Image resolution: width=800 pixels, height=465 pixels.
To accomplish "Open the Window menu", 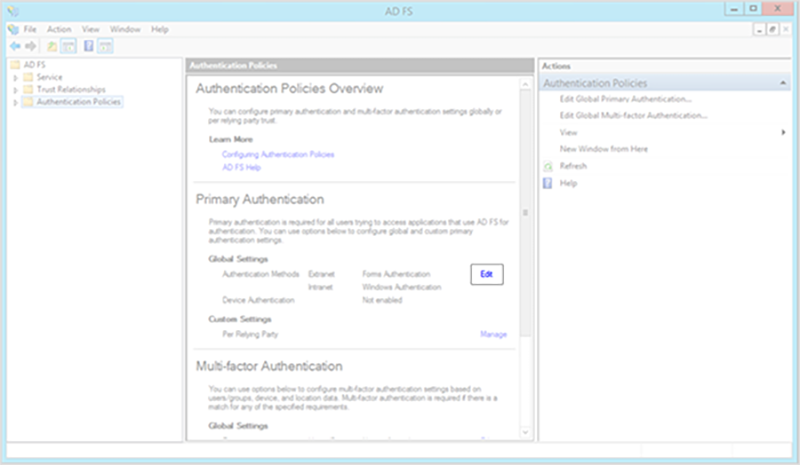I will 125,29.
